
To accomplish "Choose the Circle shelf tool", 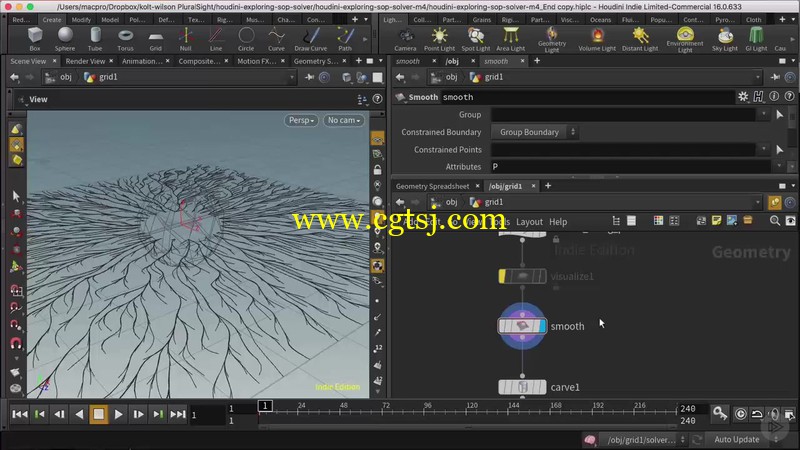I will pyautogui.click(x=246, y=39).
